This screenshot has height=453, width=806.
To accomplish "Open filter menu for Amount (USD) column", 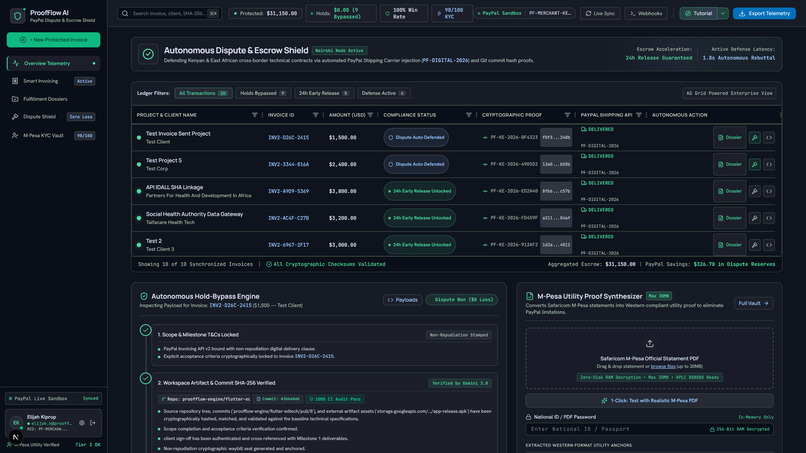I will tap(370, 115).
